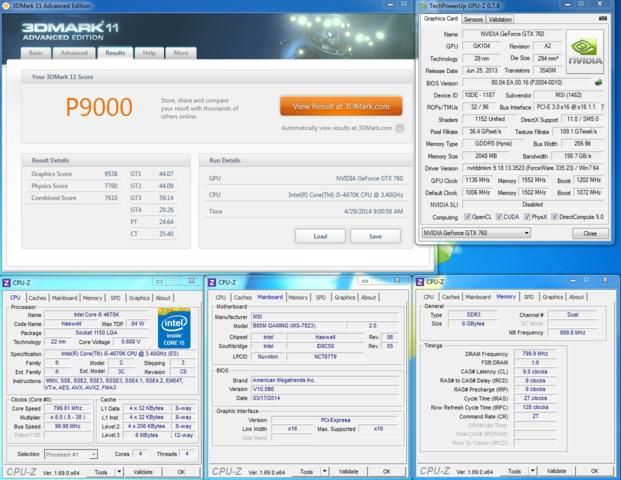Open Graphics tab in Memory CPU-Z window
This screenshot has height=480, width=621.
click(553, 297)
